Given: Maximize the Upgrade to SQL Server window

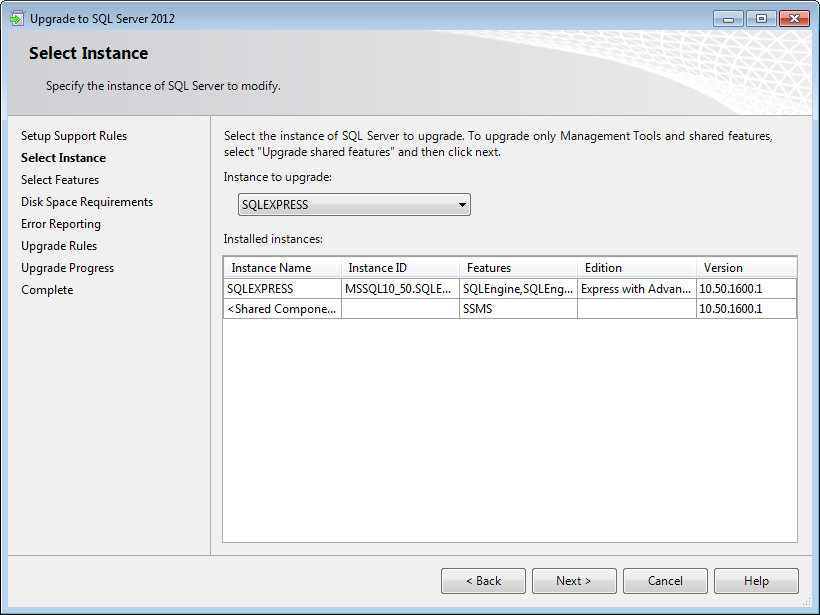Looking at the screenshot, I should click(761, 19).
